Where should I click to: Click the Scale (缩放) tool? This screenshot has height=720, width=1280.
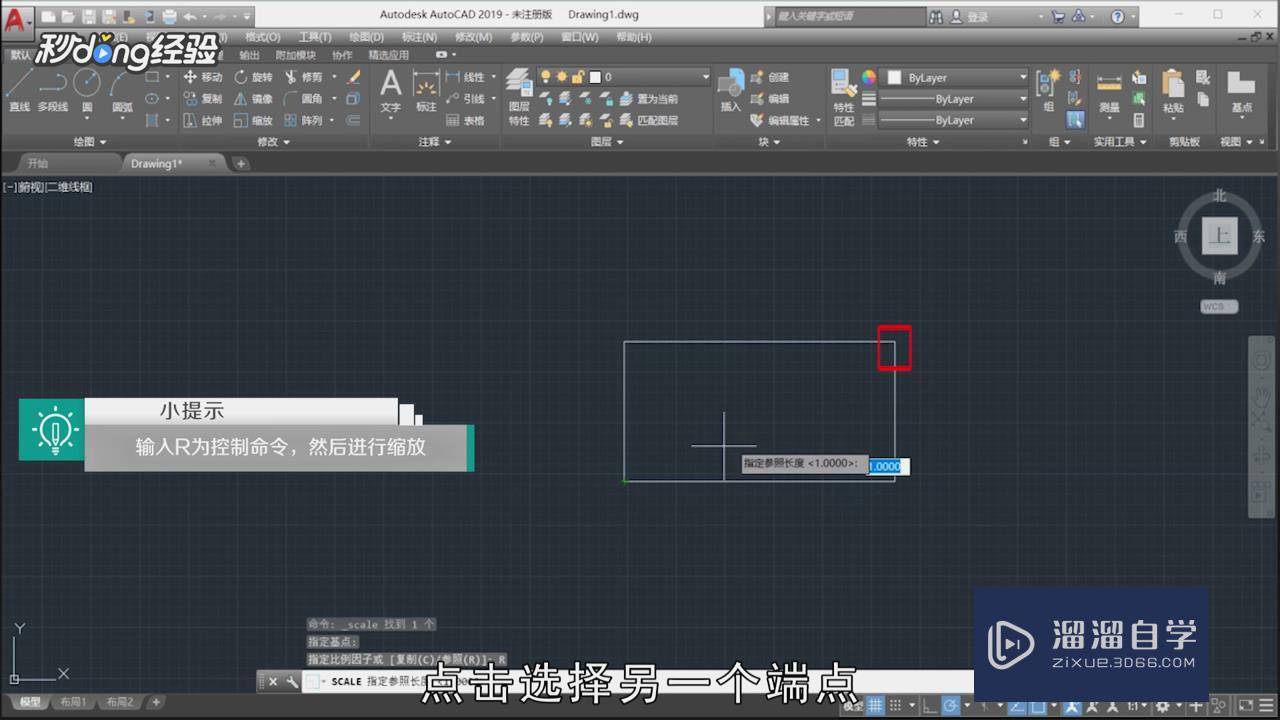253,120
